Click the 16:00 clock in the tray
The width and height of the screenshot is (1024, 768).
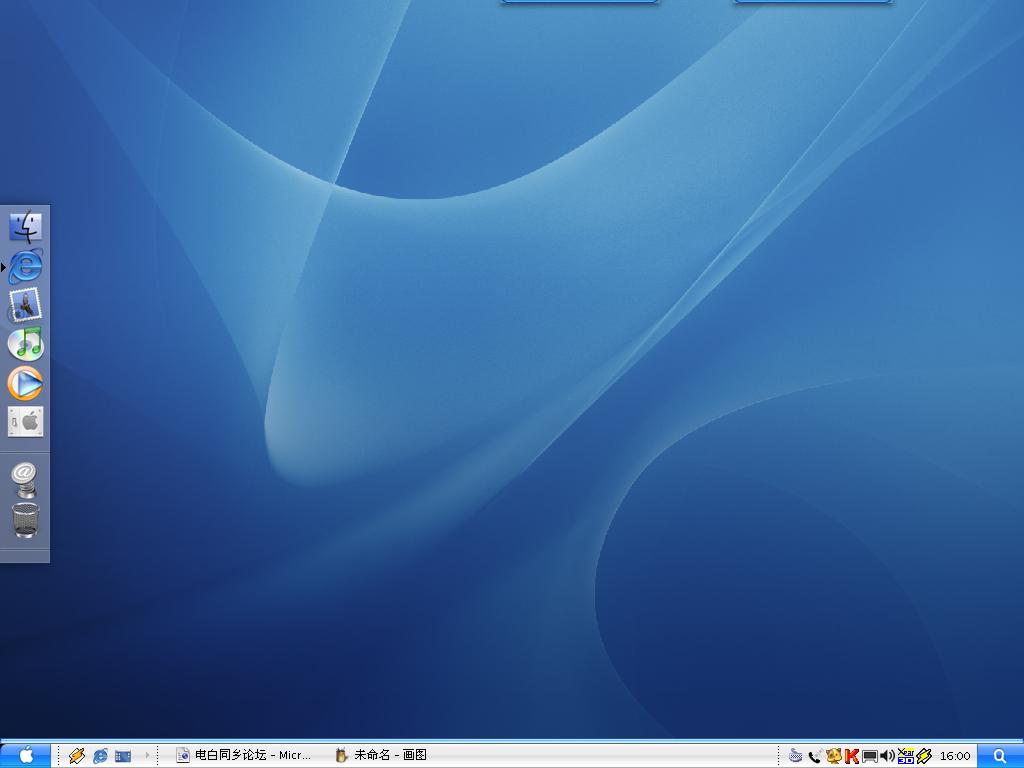coord(955,756)
